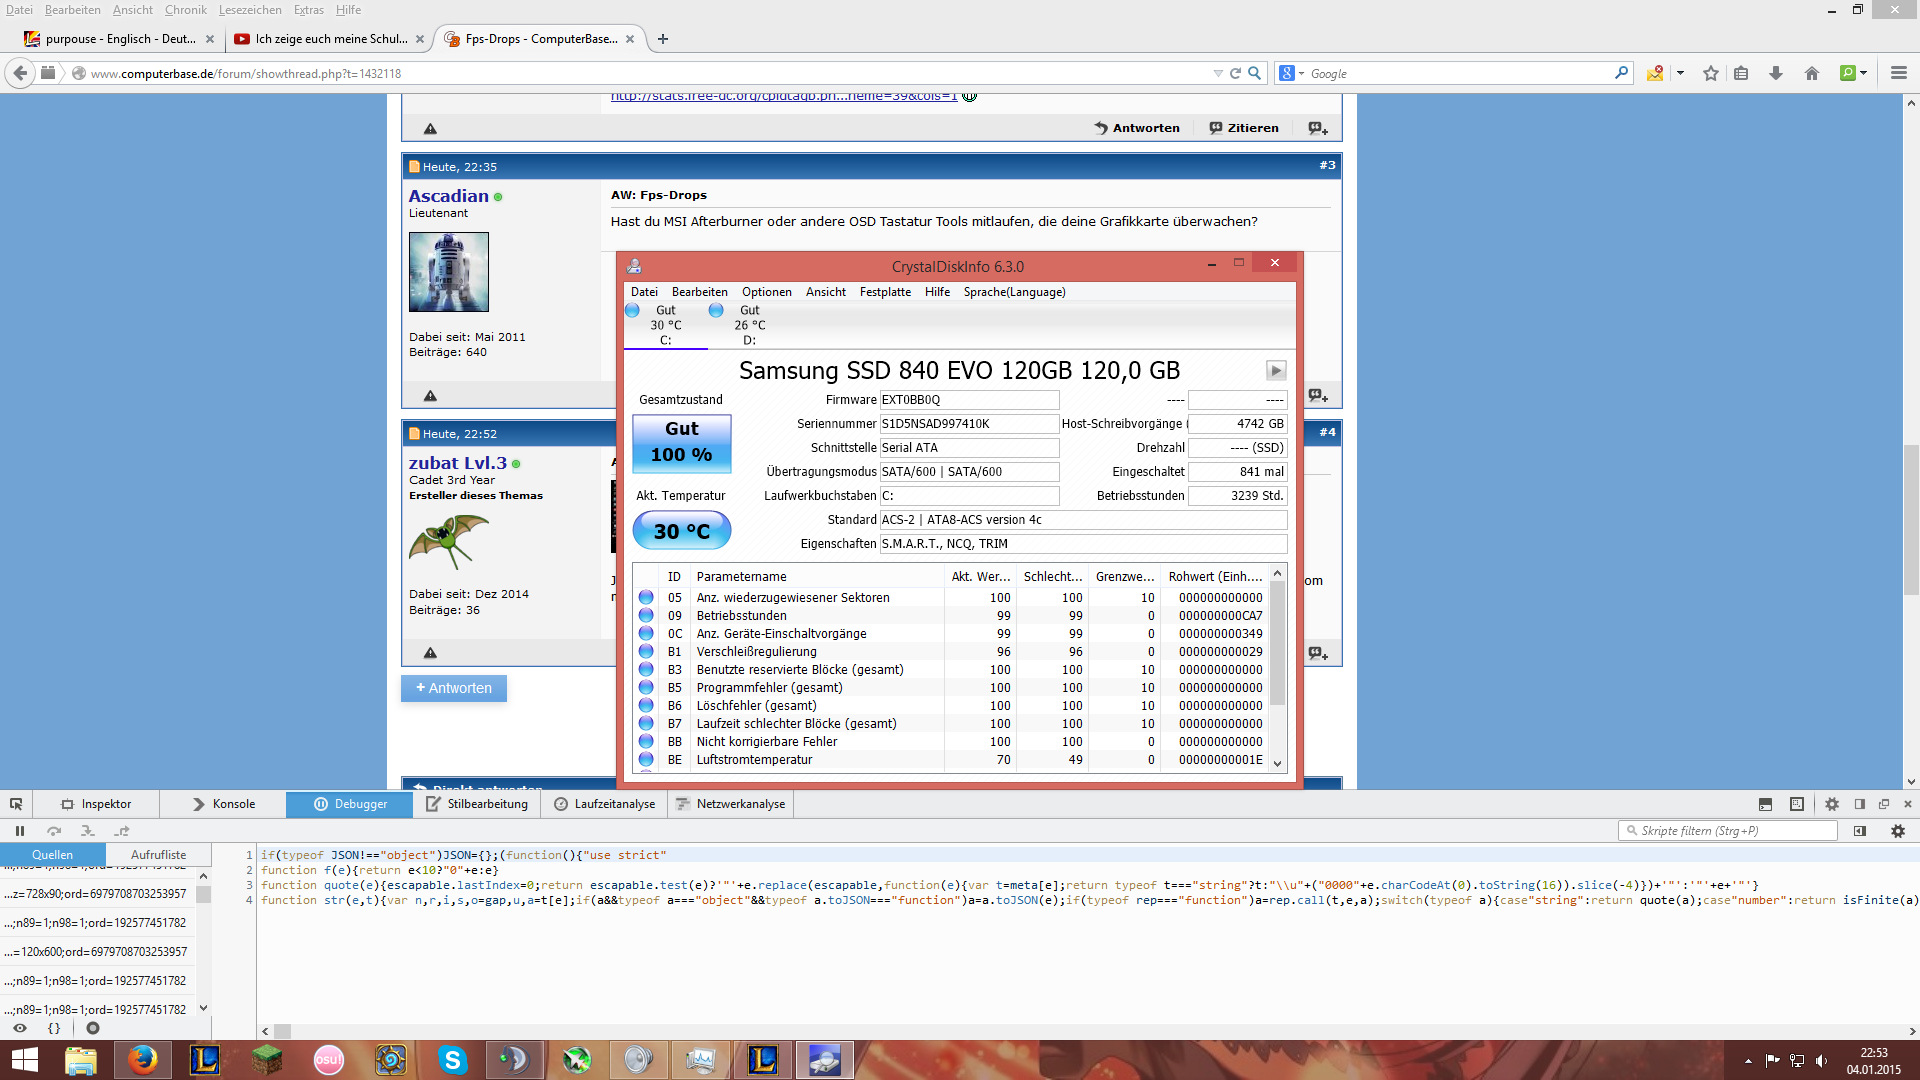Image resolution: width=1920 pixels, height=1080 pixels.
Task: Toggle the debugger sidebar panes button
Action: pyautogui.click(x=1860, y=831)
